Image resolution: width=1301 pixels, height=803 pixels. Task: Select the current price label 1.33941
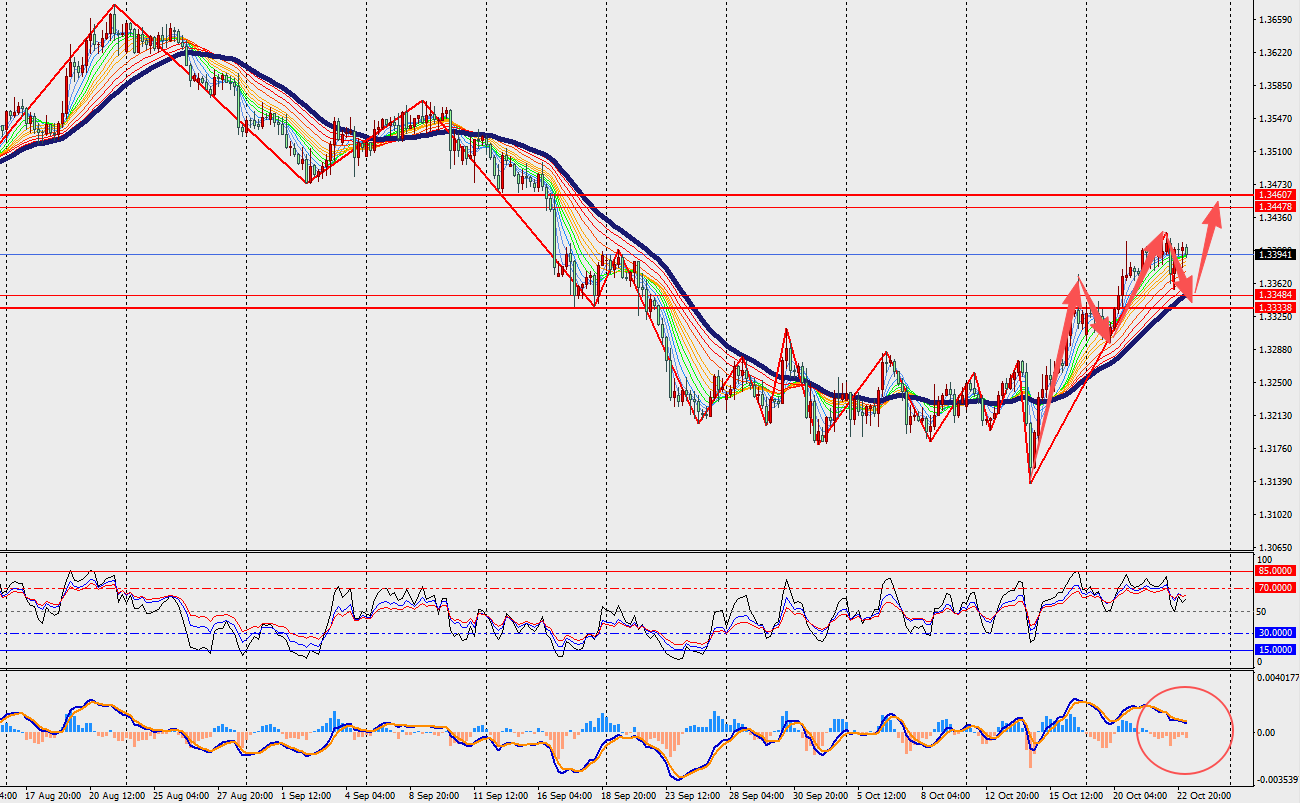click(x=1276, y=255)
